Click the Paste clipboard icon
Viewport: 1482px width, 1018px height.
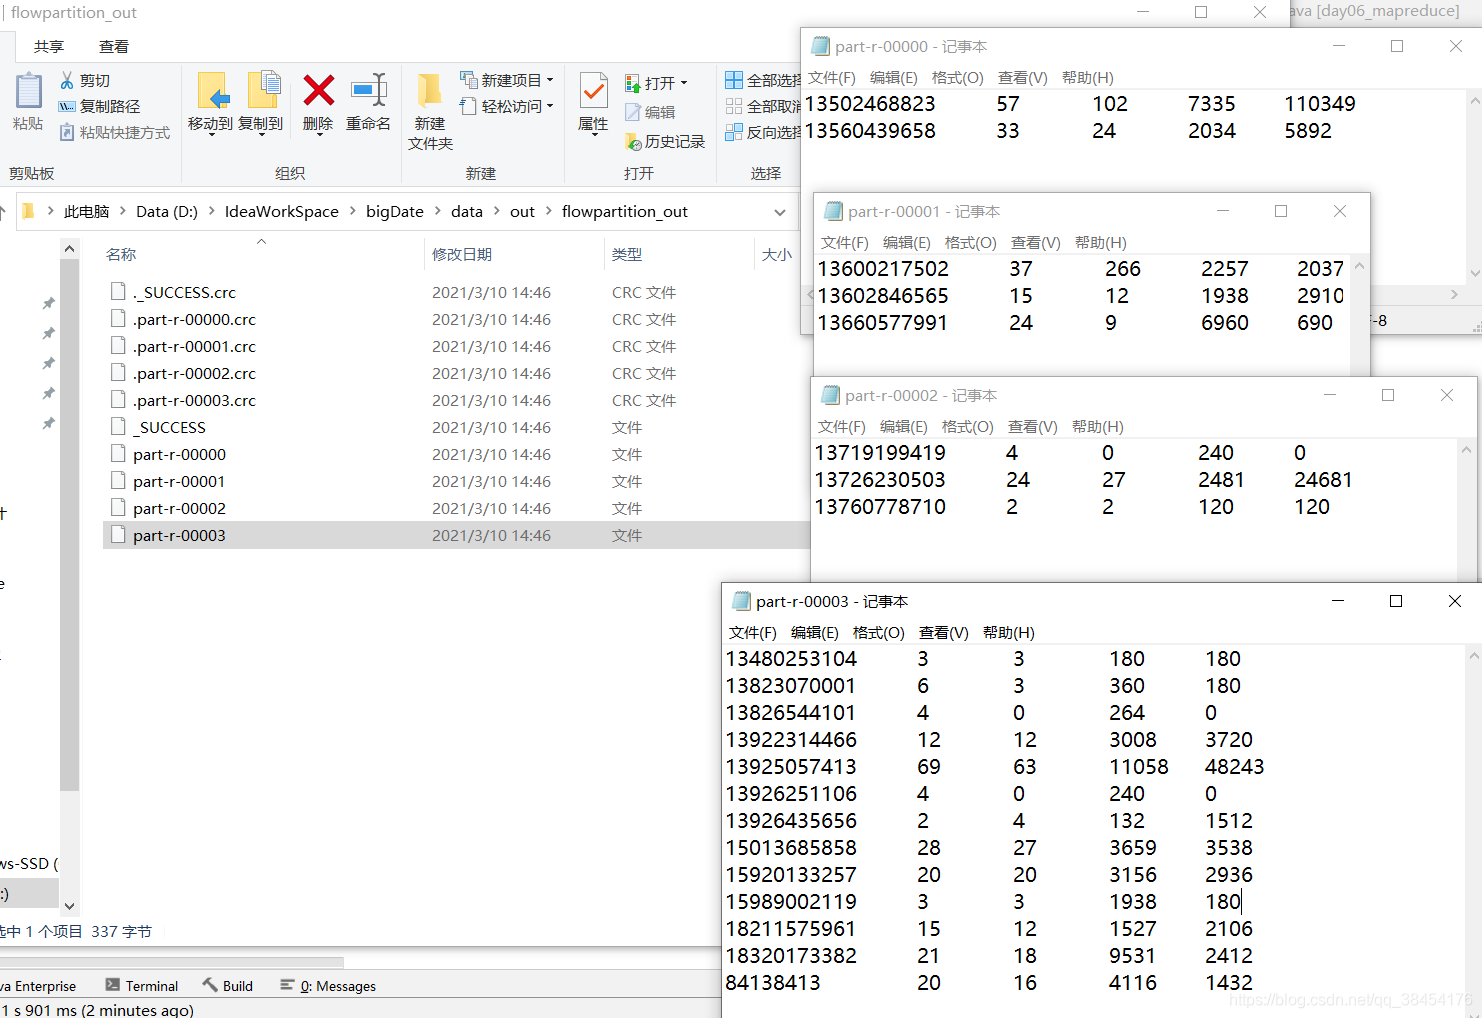[28, 92]
